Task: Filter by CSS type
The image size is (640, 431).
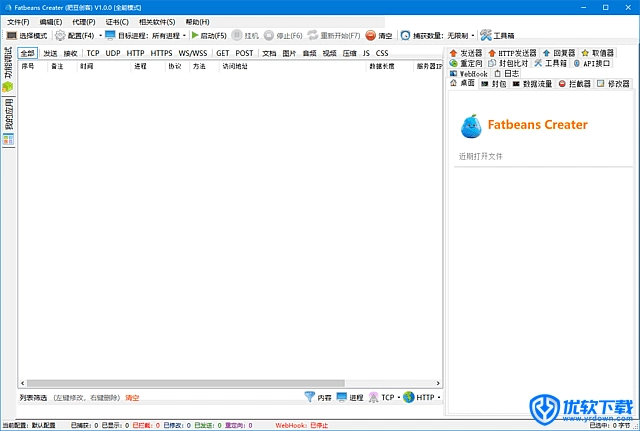Action: tap(382, 53)
